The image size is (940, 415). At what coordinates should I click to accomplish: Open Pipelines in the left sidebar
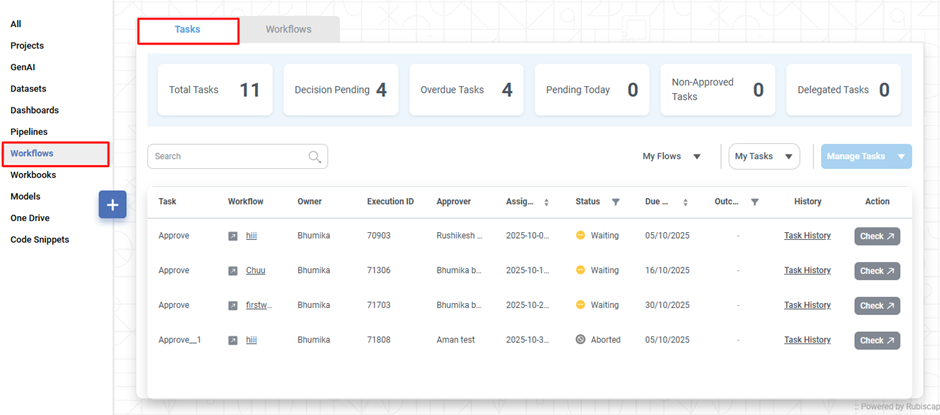click(29, 132)
